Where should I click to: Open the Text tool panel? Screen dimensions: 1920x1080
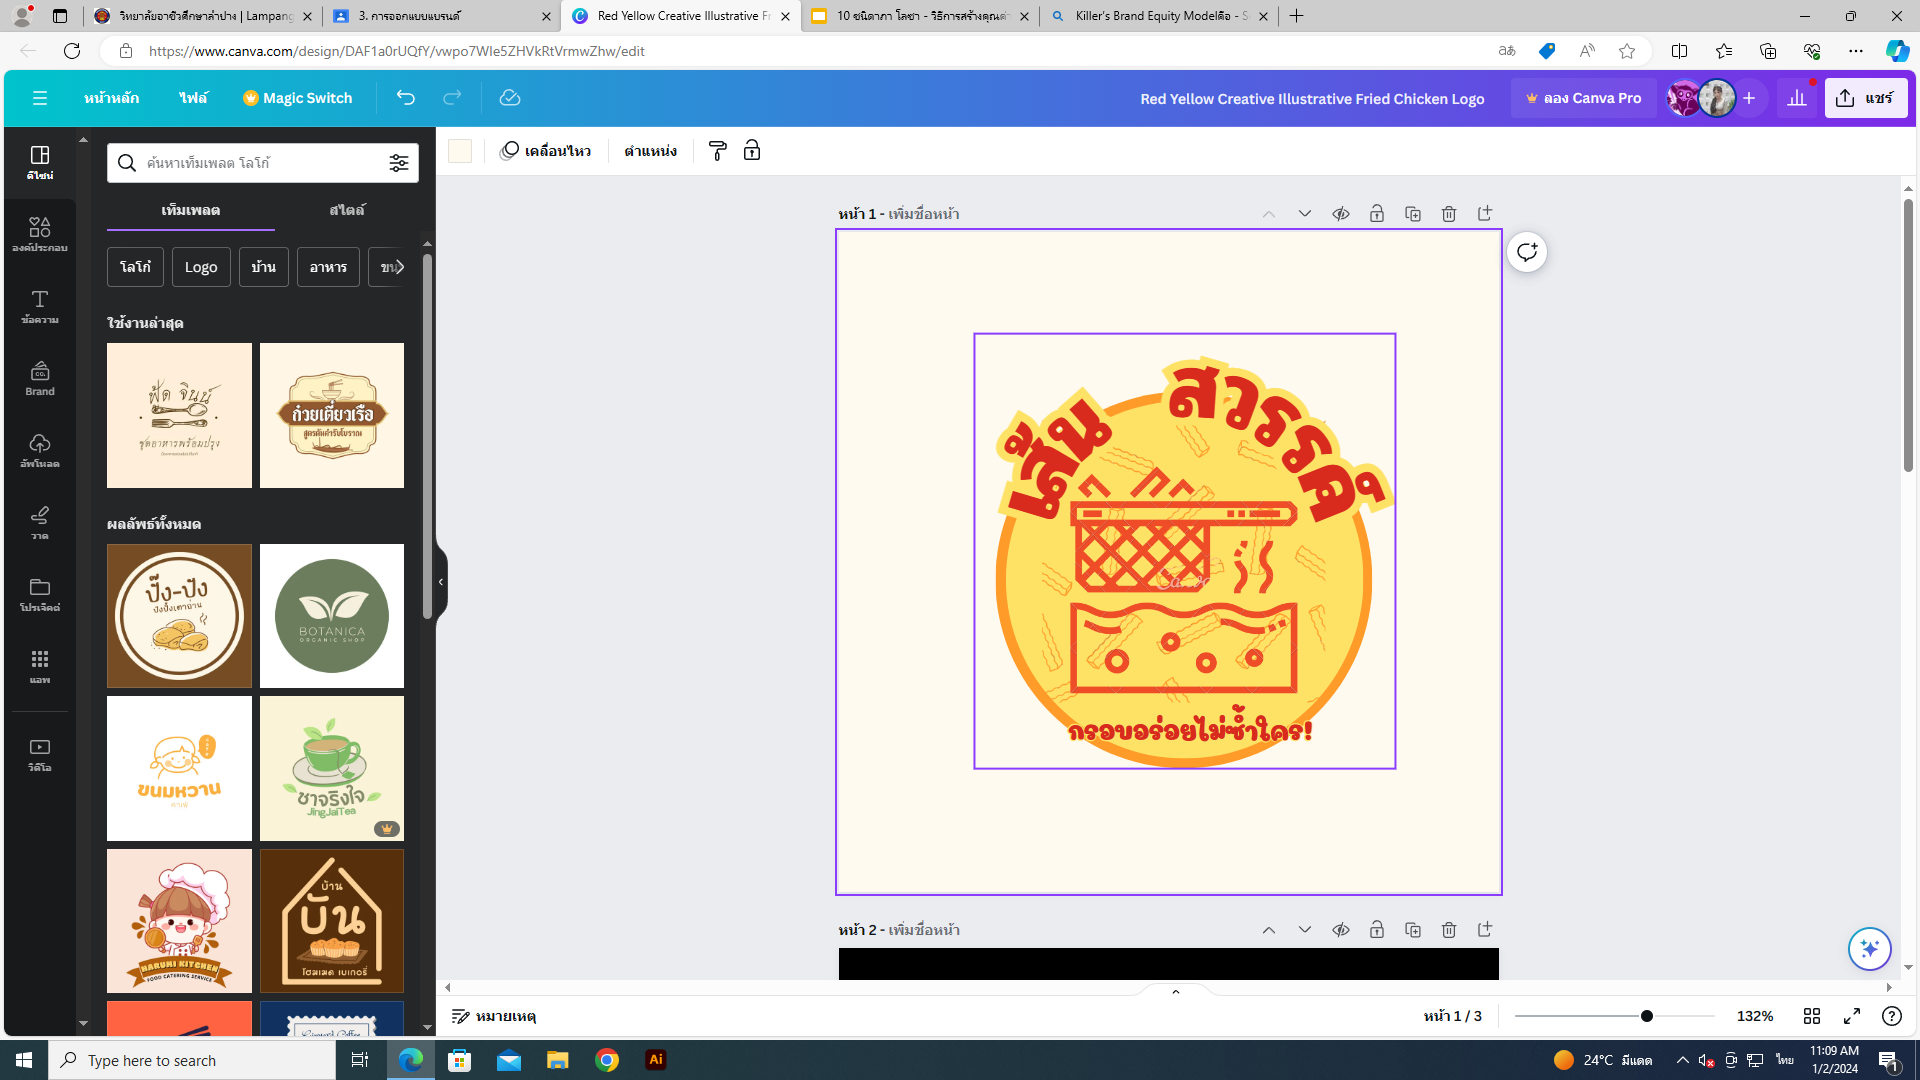40,306
